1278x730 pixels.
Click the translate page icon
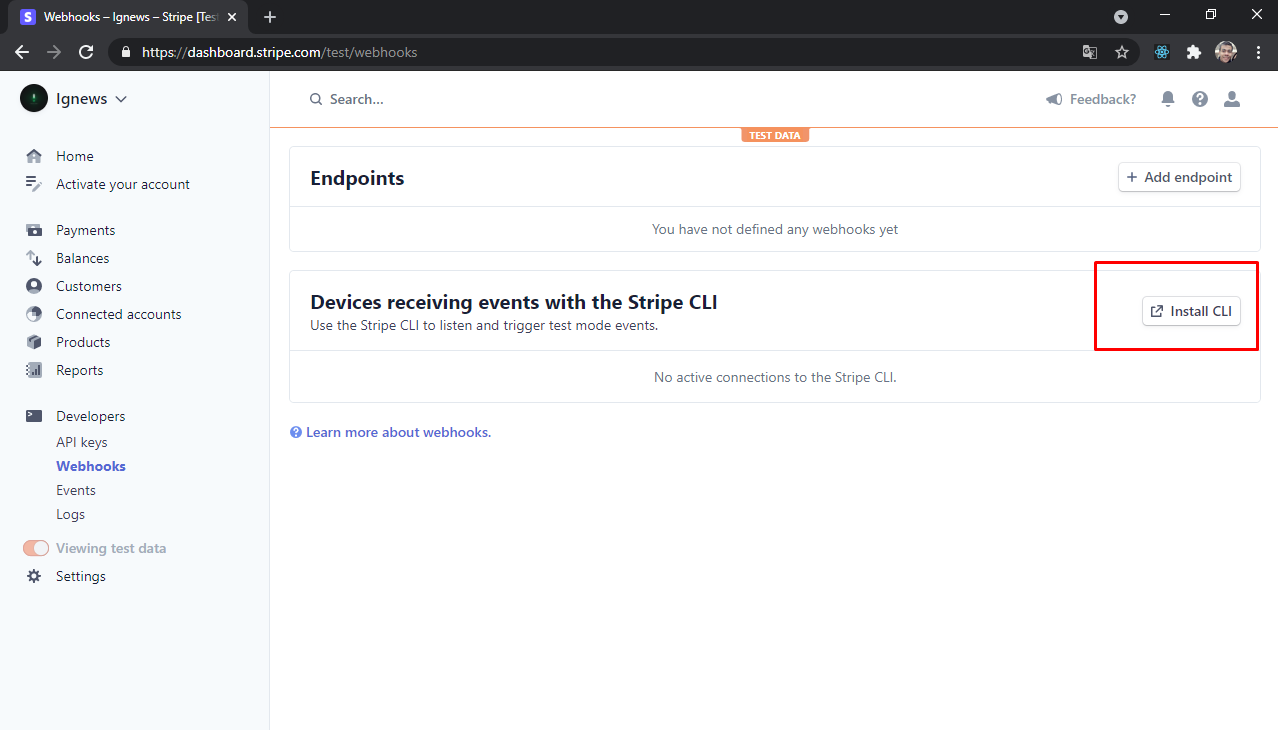(1090, 52)
